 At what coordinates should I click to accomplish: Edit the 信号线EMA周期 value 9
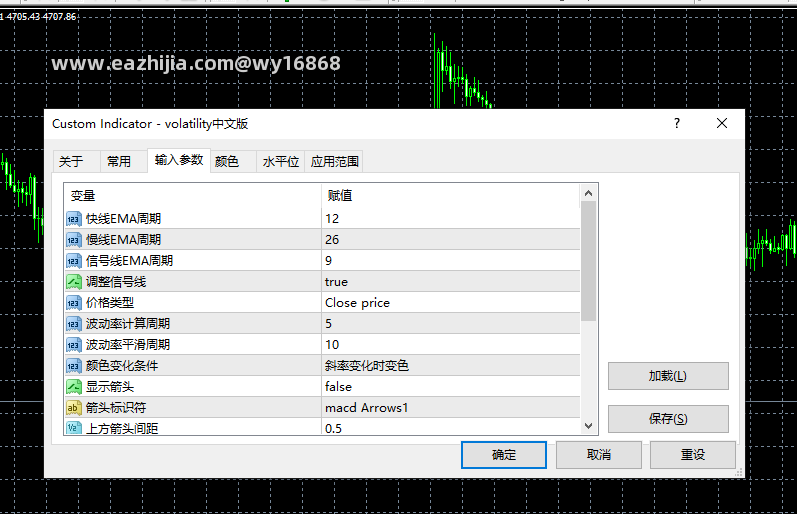click(x=451, y=261)
